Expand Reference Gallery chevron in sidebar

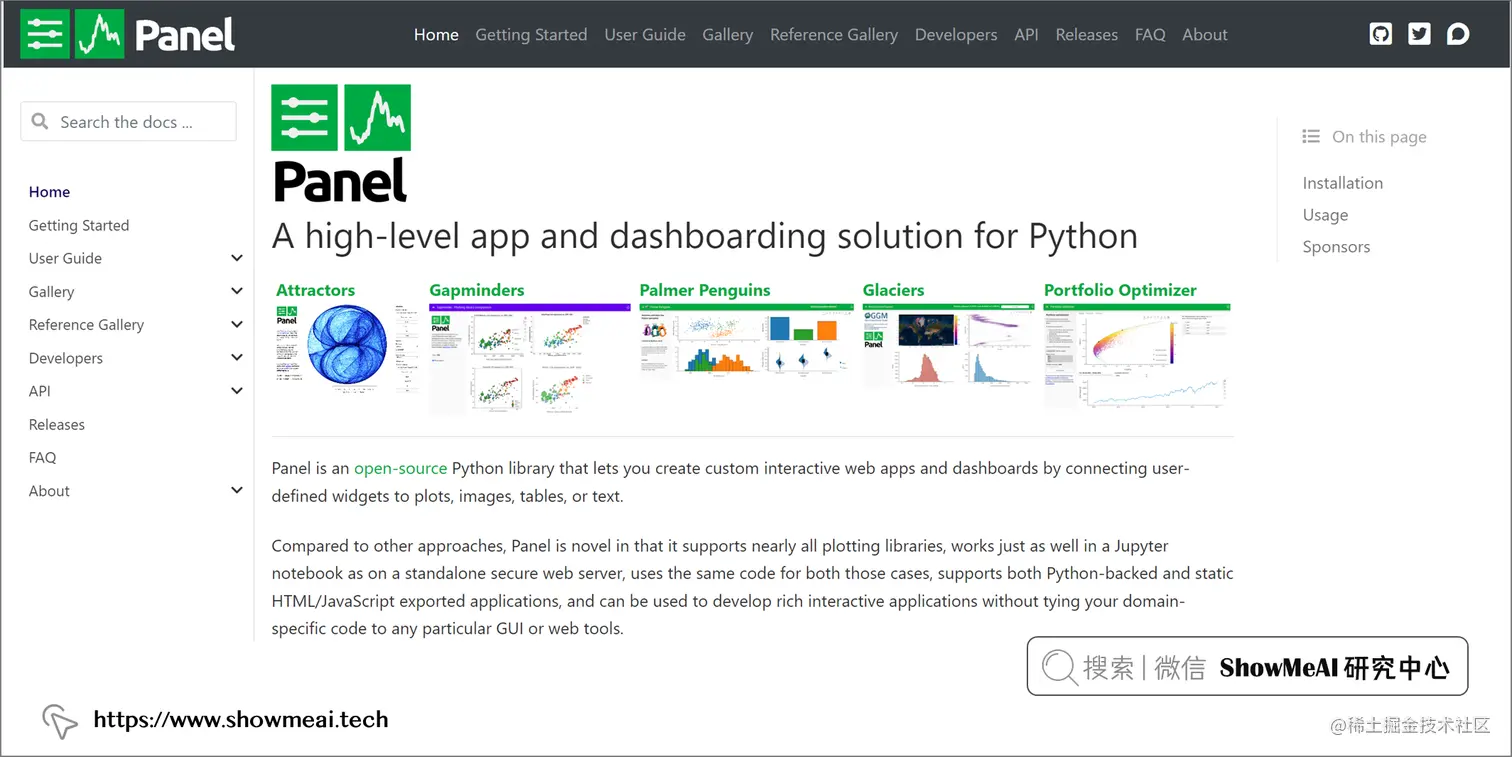237,324
